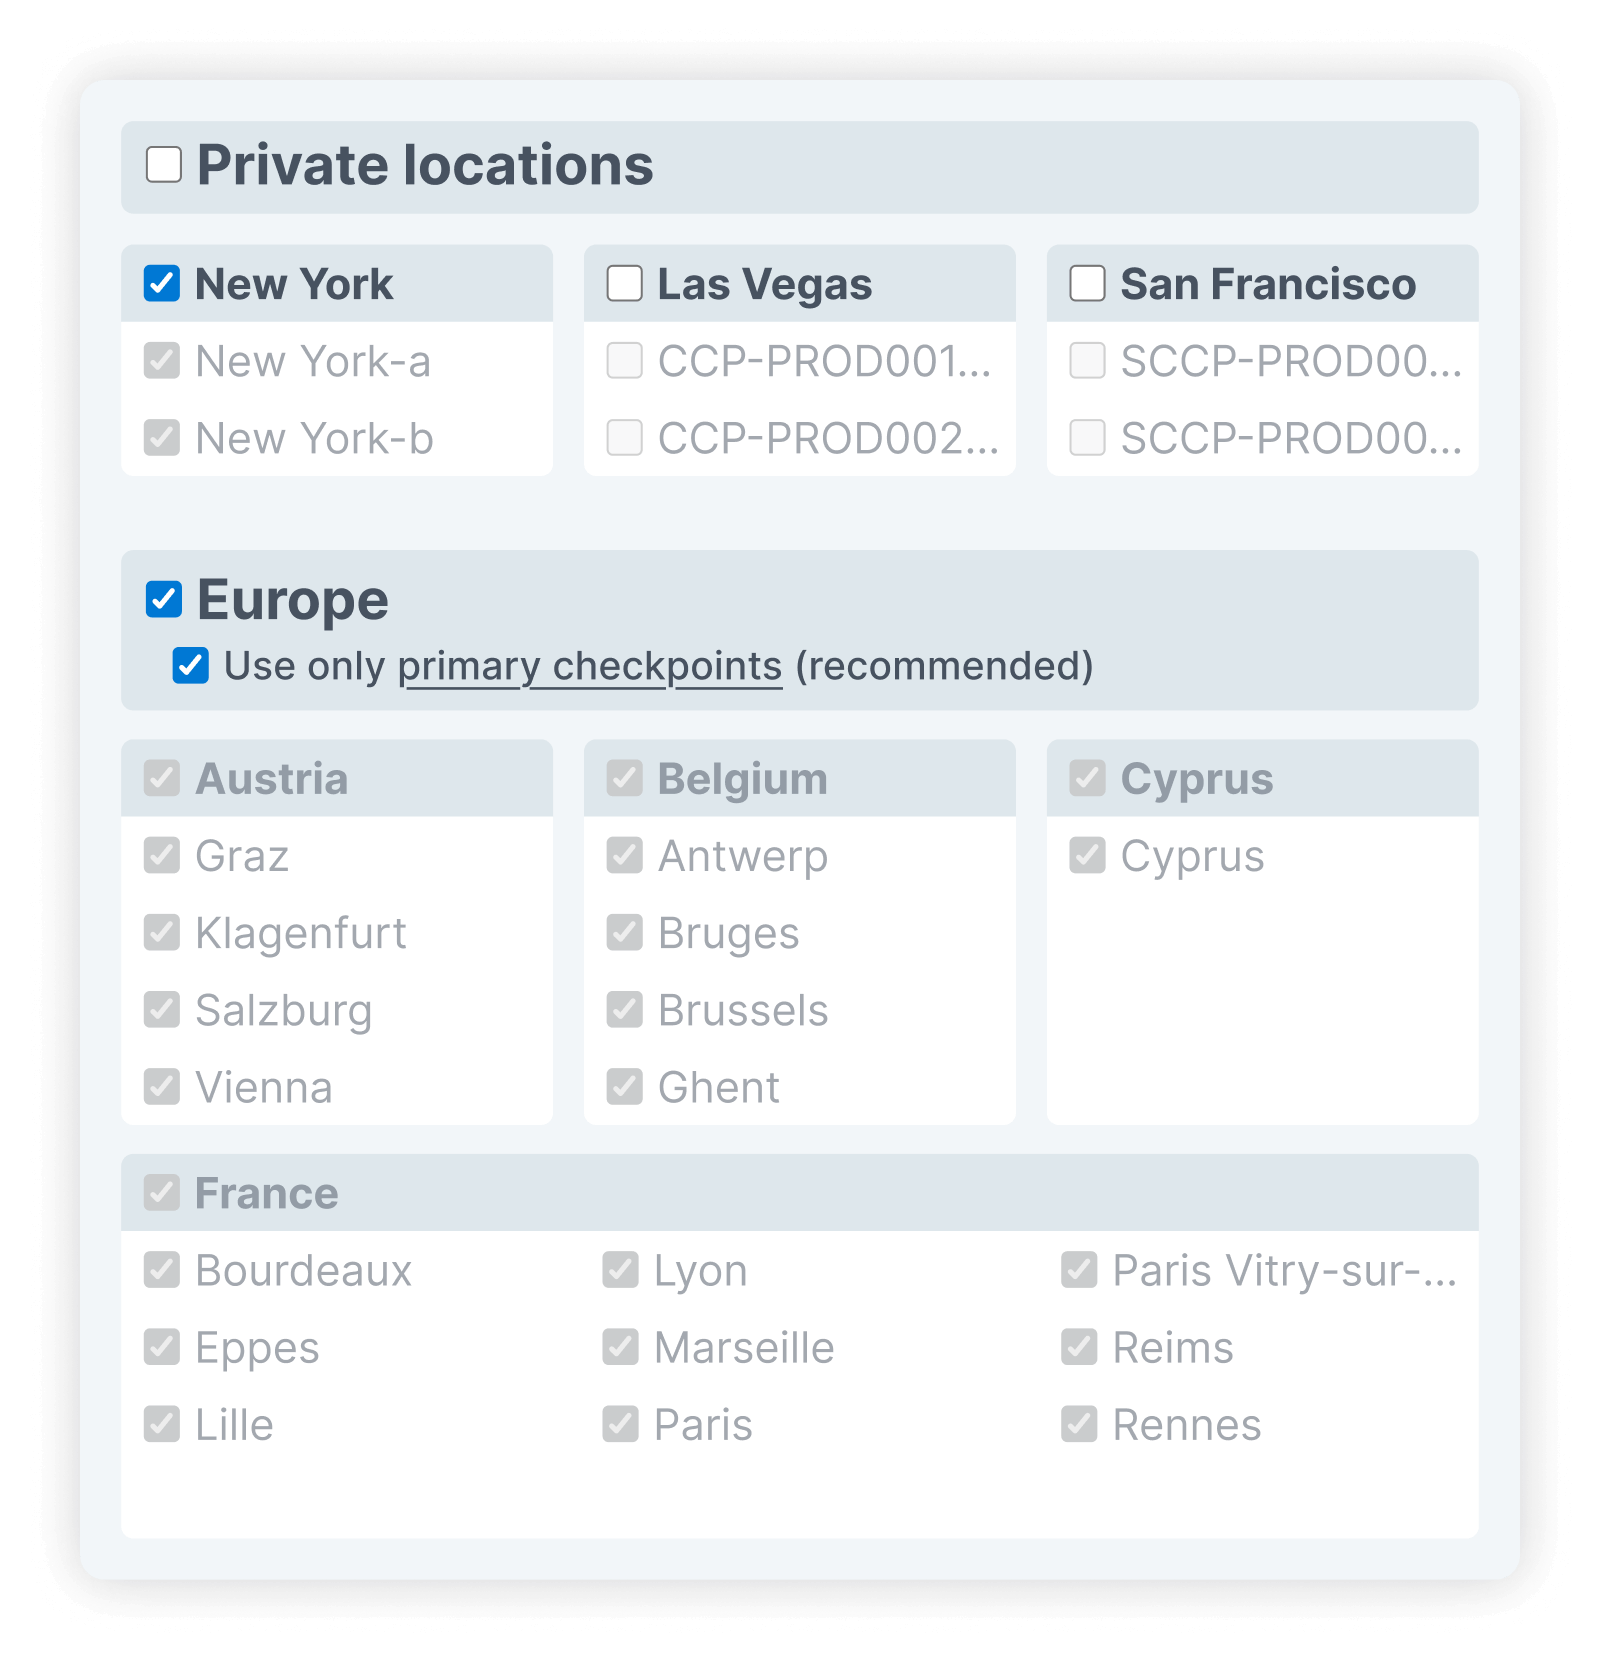
Task: Uncheck the Europe region checkbox
Action: click(x=164, y=600)
